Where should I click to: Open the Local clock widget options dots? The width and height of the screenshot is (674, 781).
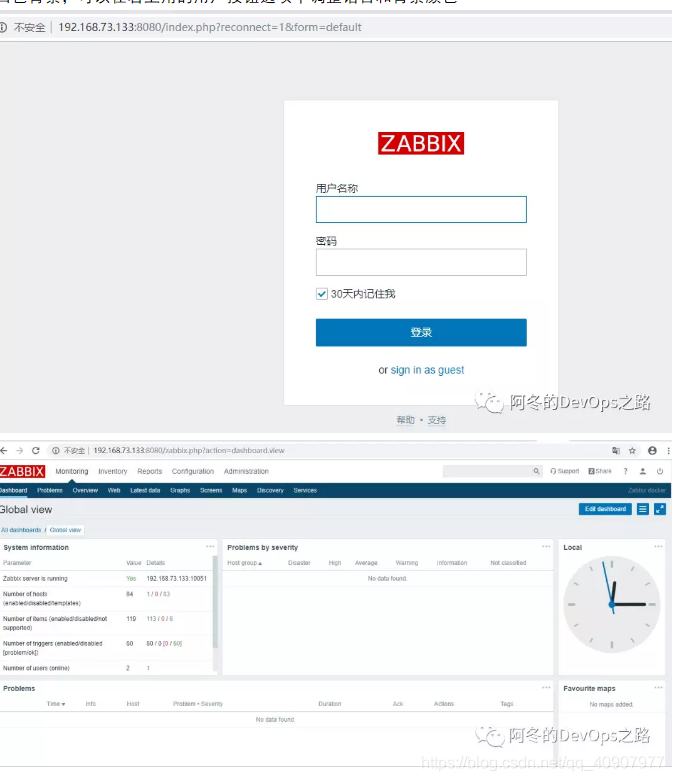pyautogui.click(x=659, y=547)
